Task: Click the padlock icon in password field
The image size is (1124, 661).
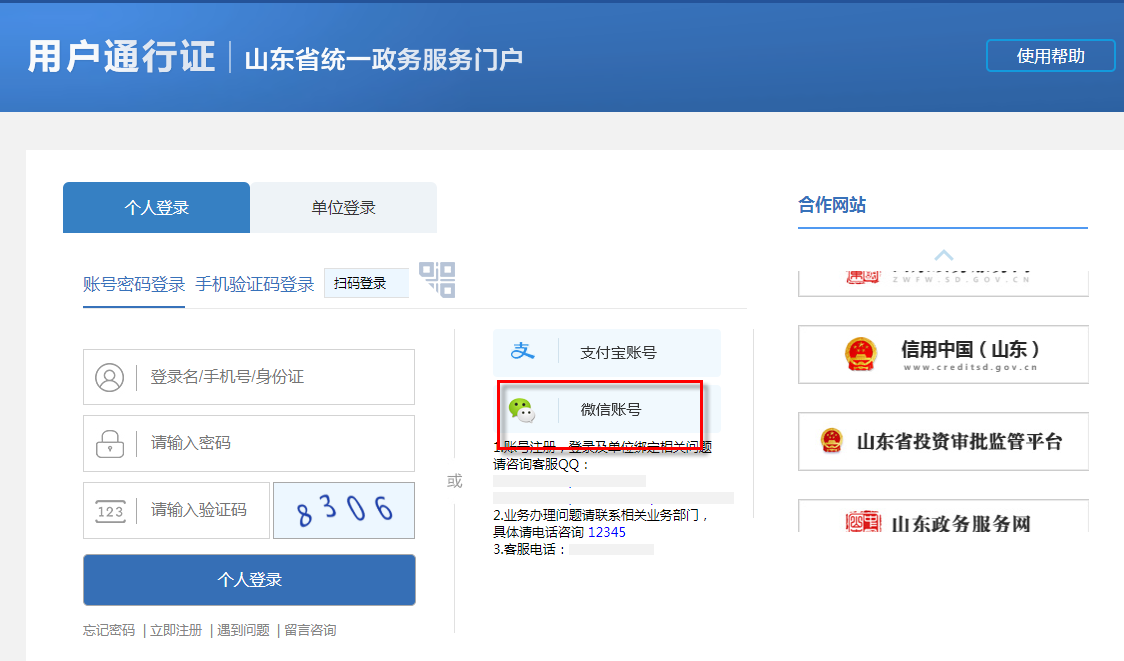Action: tap(109, 443)
